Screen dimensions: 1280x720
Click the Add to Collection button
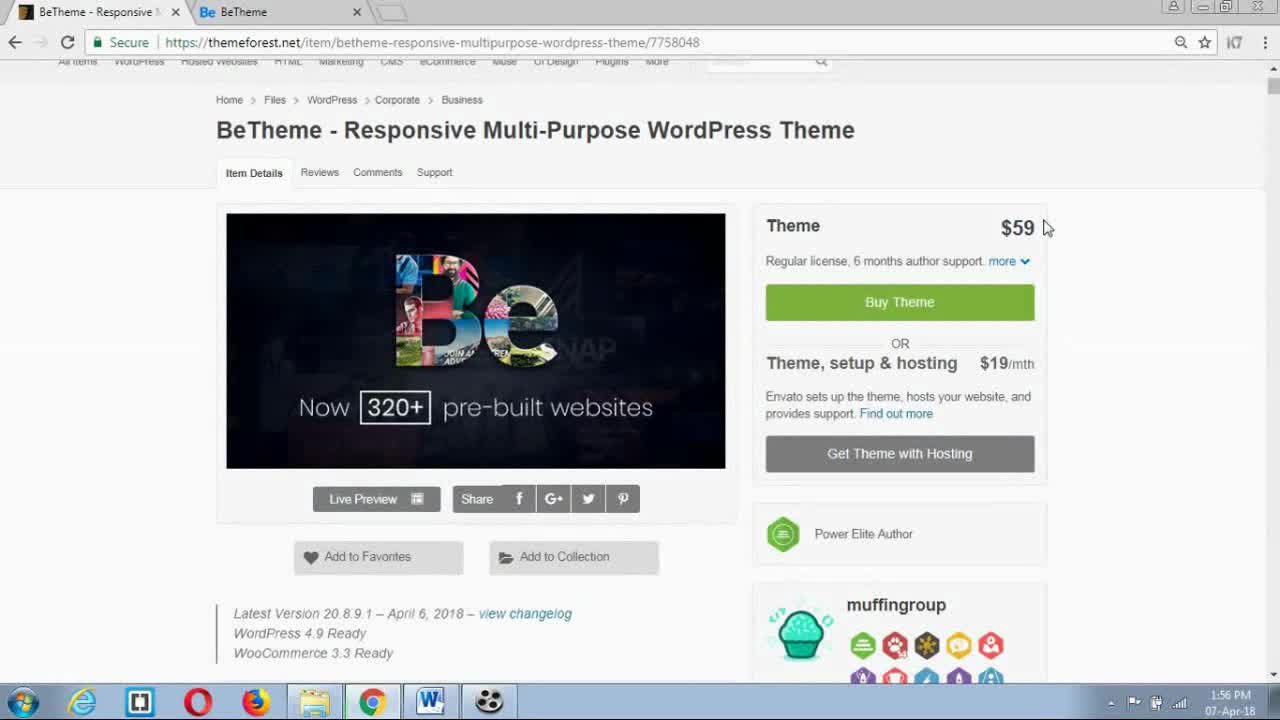574,557
